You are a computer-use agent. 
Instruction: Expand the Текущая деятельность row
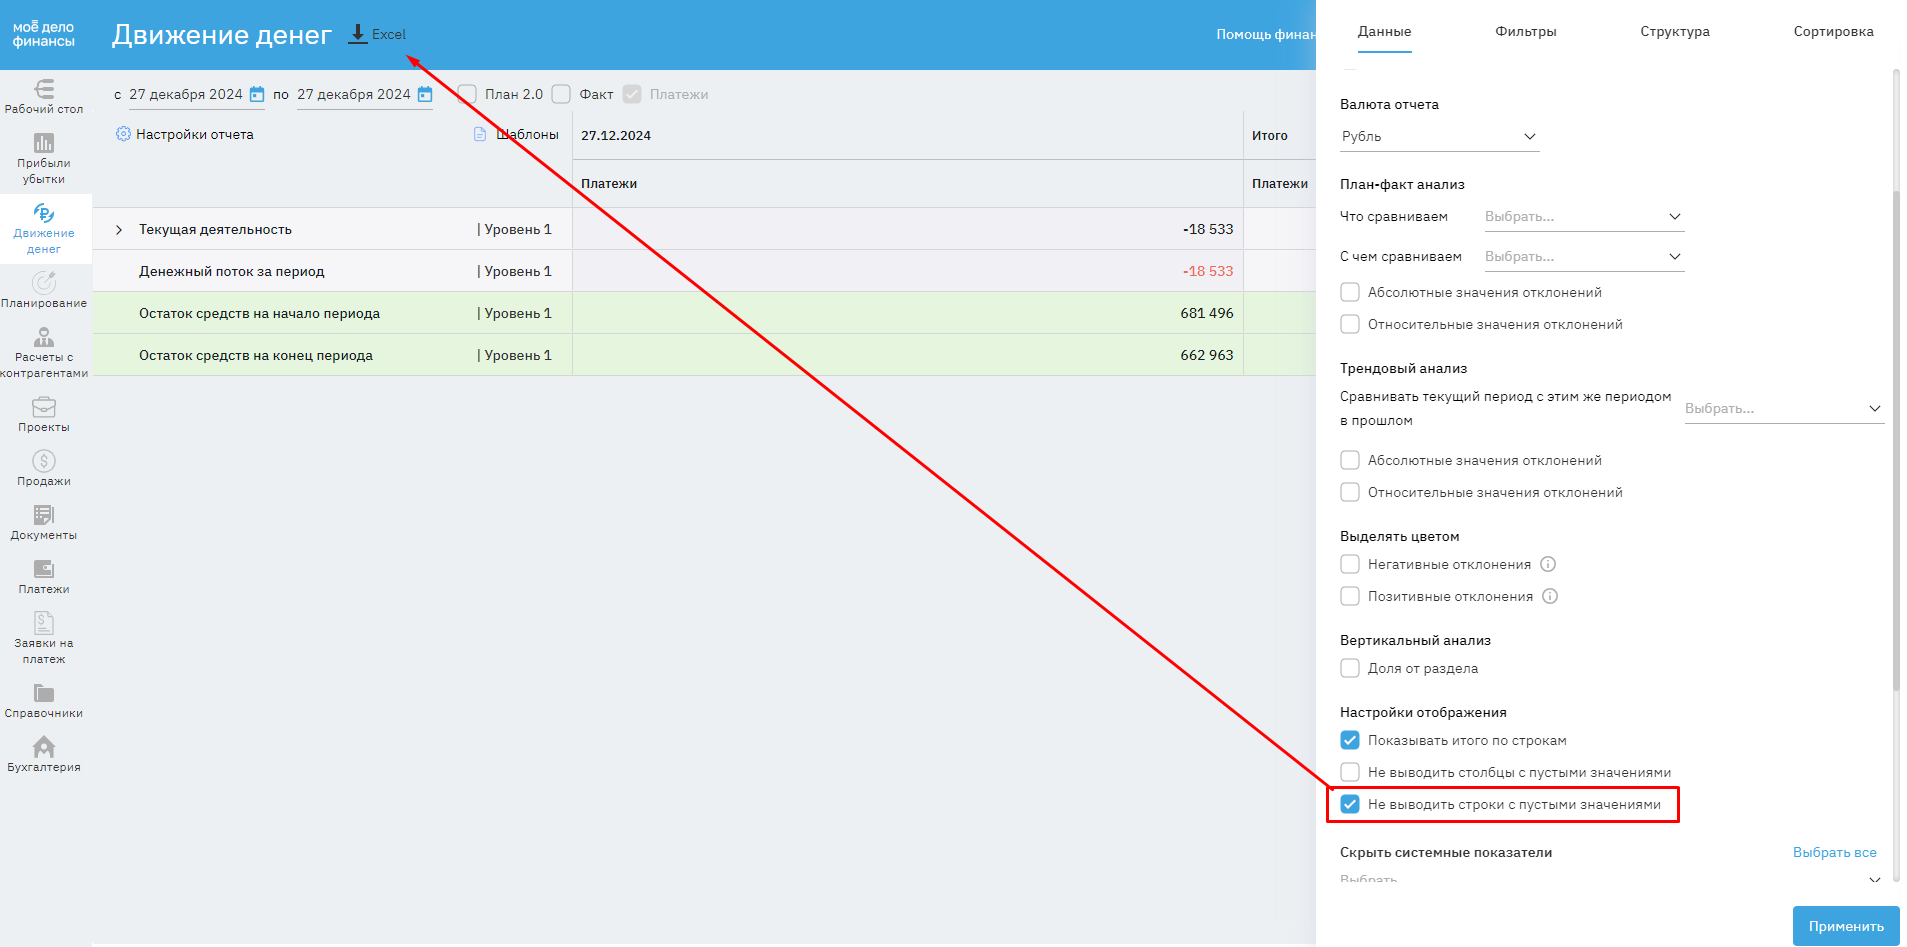(119, 230)
